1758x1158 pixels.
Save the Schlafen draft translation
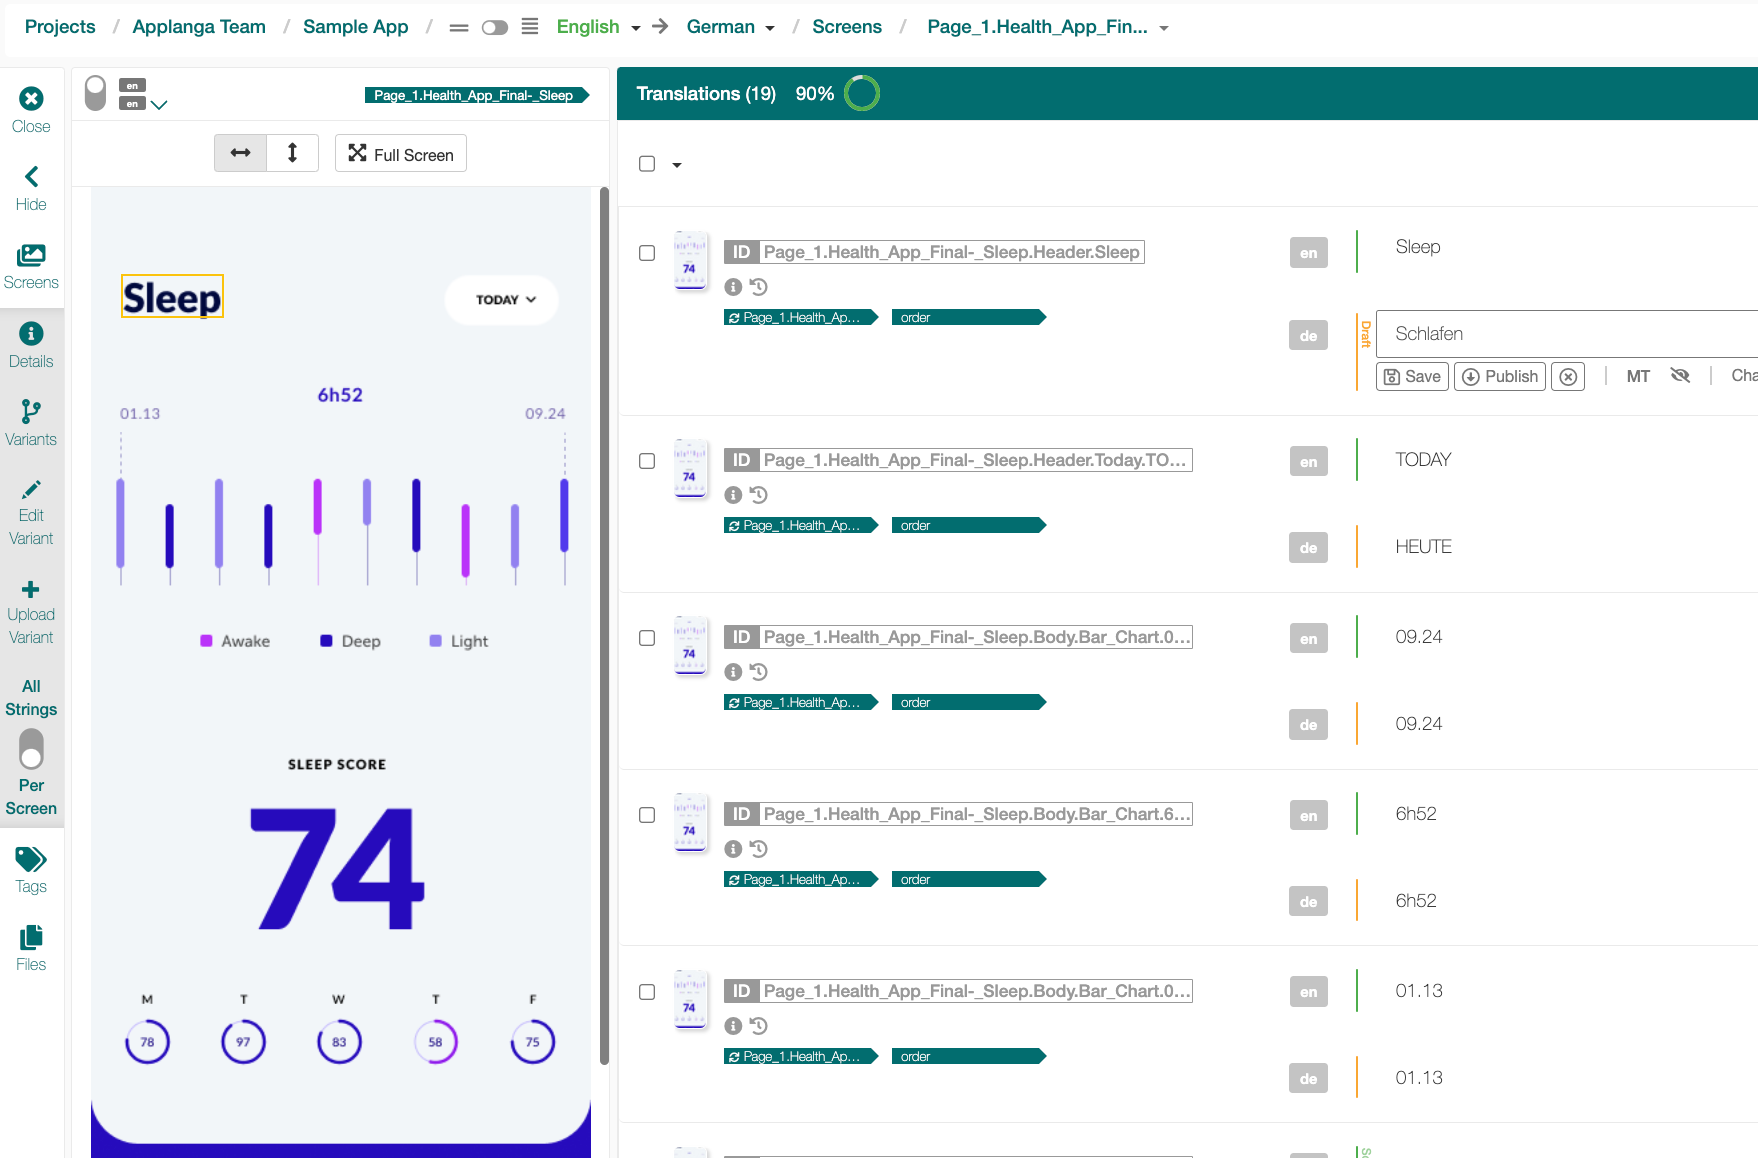[1412, 377]
